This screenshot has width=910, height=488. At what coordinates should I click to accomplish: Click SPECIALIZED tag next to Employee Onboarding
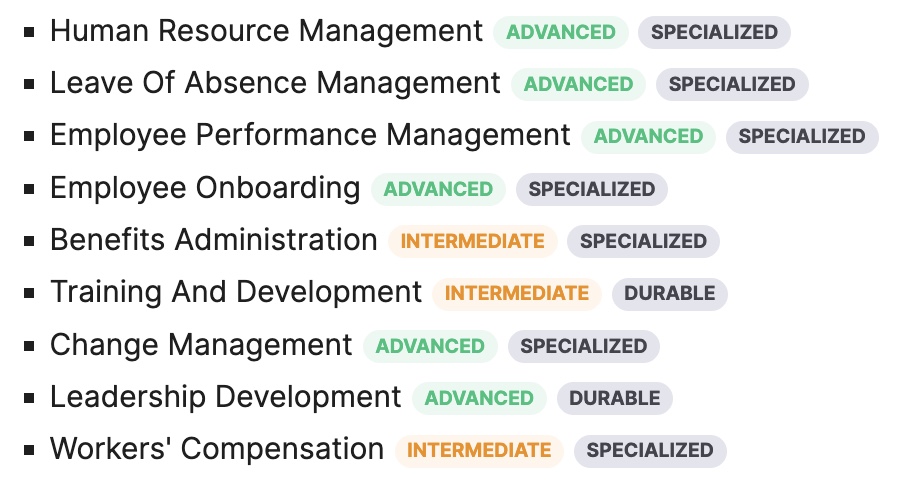point(592,189)
